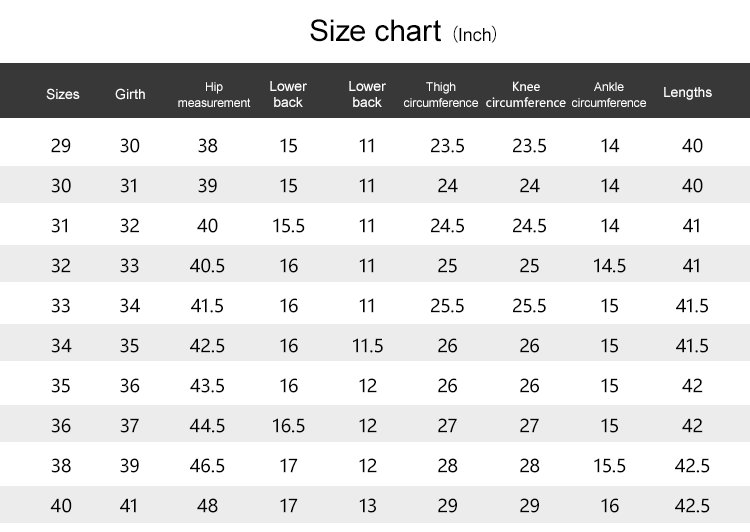
Task: Click the hip measurement 44.5 cell
Action: coord(207,426)
